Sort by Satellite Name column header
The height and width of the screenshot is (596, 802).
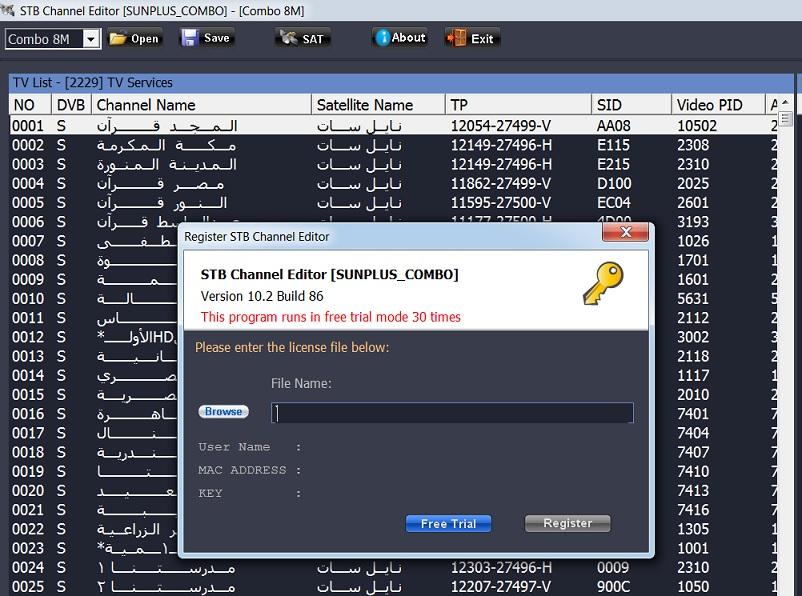pos(378,105)
